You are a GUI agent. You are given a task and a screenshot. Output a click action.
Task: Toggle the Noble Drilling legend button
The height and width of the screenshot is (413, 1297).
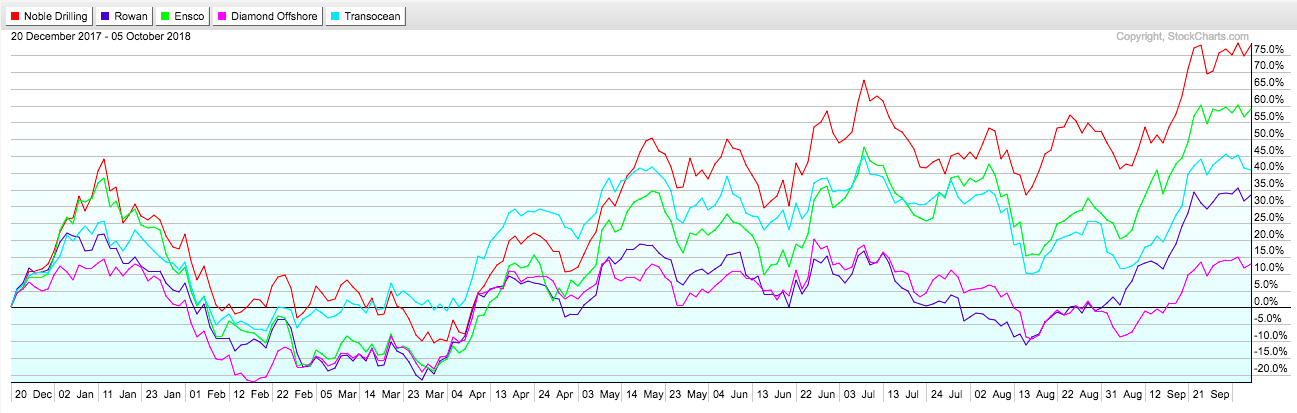coord(50,16)
